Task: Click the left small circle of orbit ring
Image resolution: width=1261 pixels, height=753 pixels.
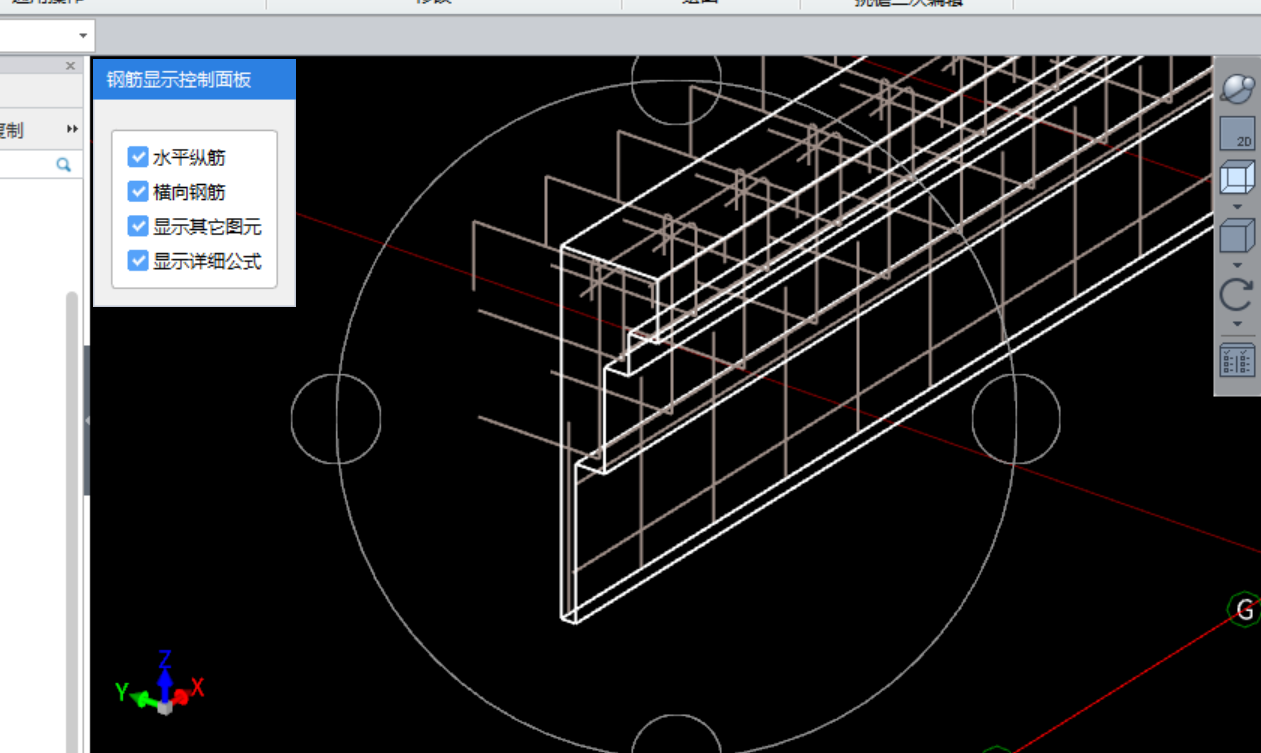Action: [336, 419]
